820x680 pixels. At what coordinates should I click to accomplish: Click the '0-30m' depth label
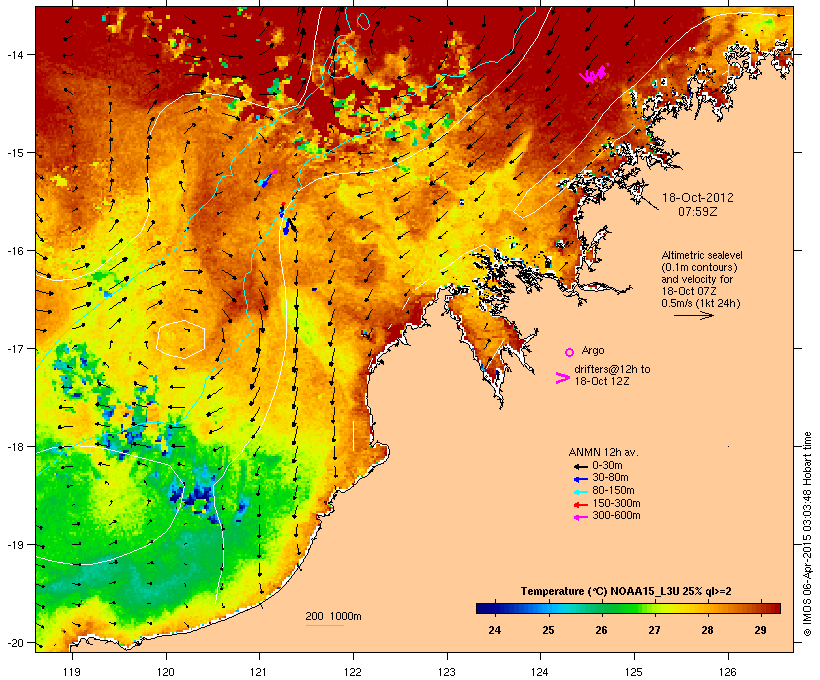click(x=607, y=466)
